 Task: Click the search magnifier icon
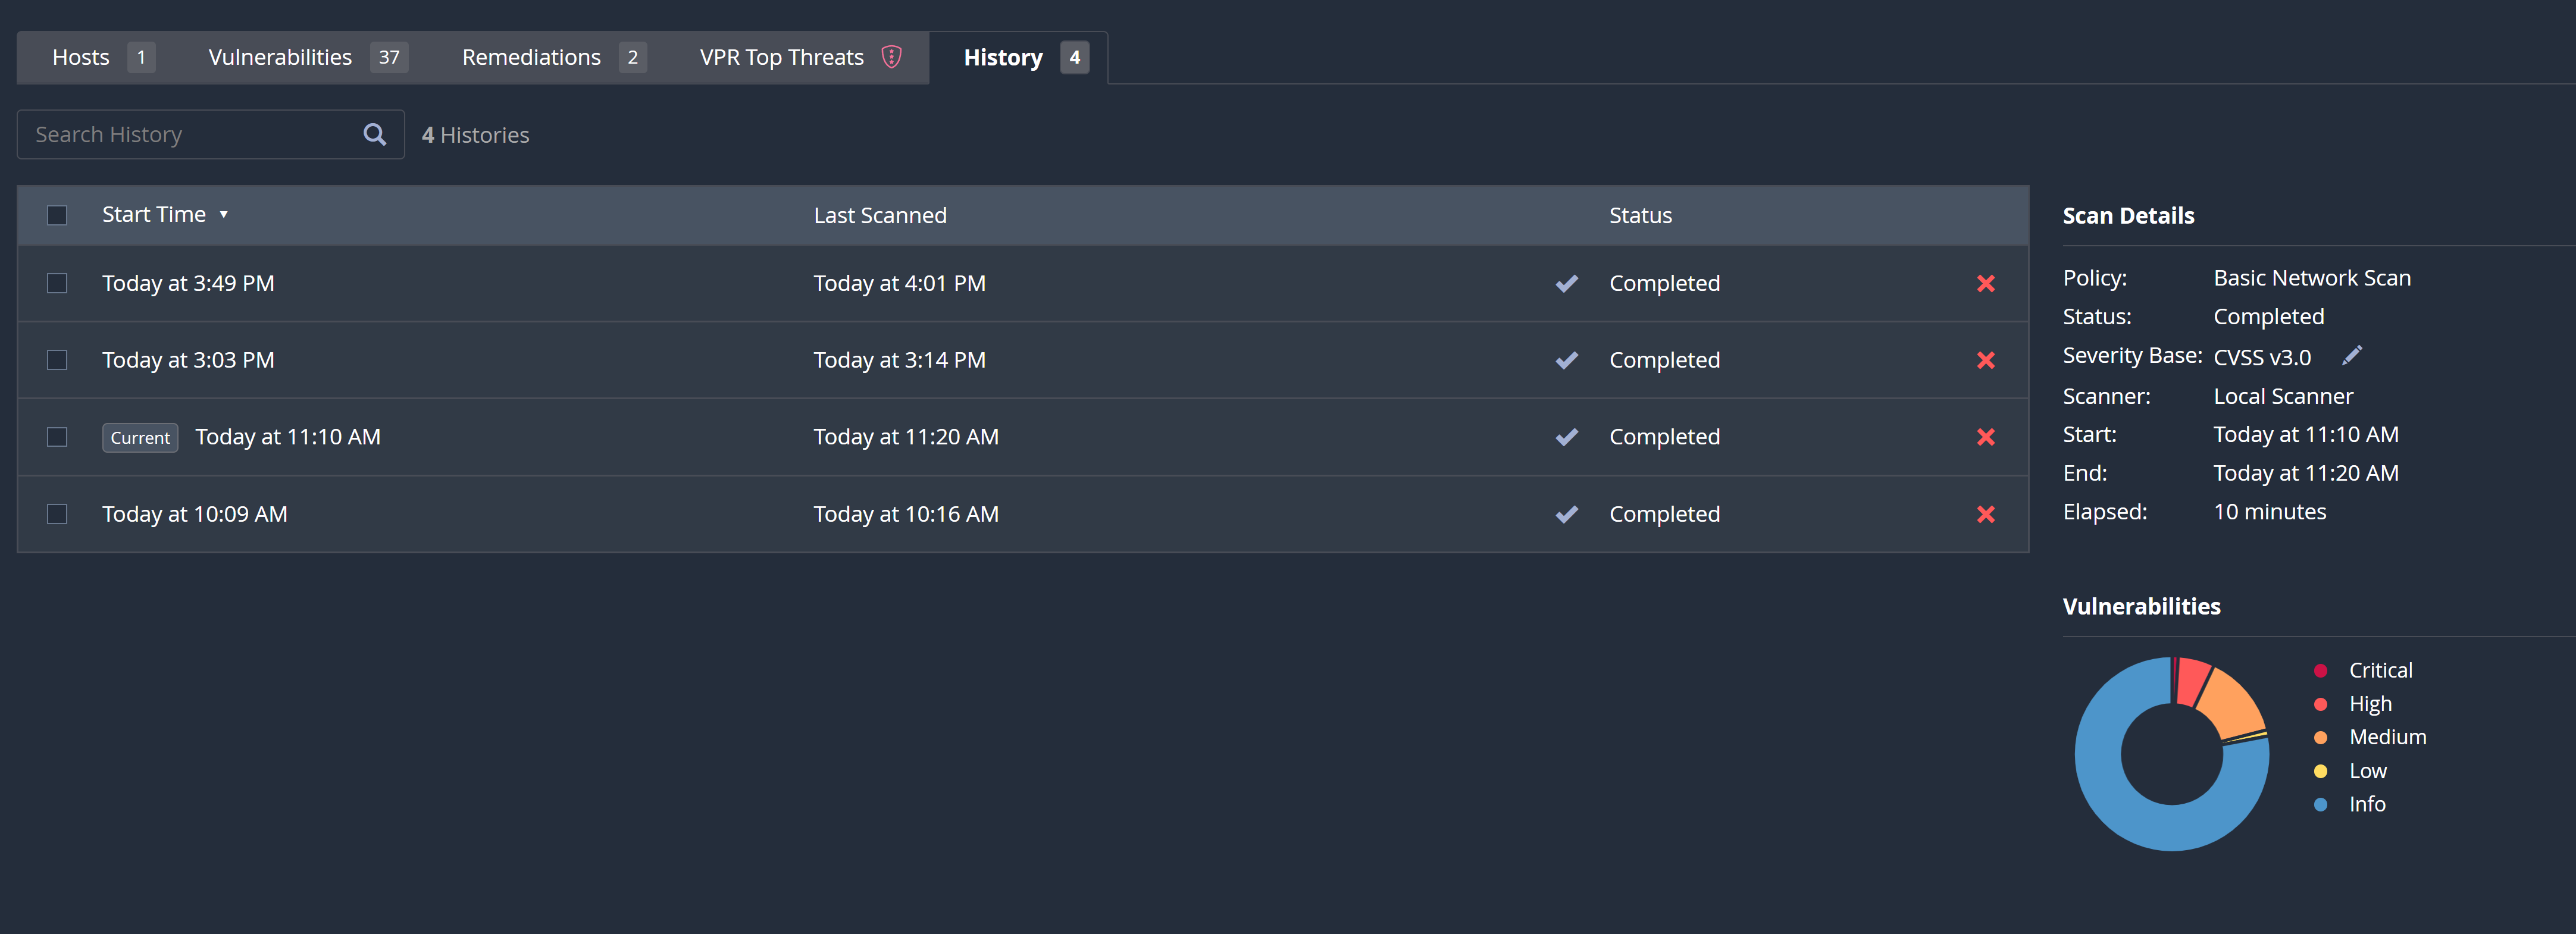pos(374,133)
